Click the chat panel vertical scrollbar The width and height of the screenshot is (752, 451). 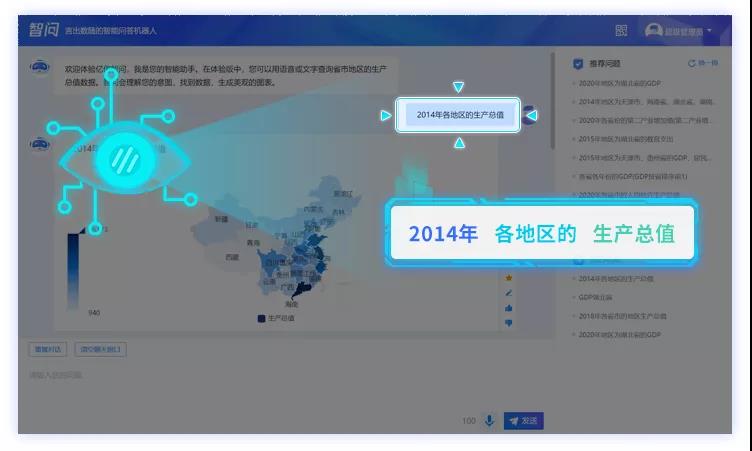coord(552,101)
